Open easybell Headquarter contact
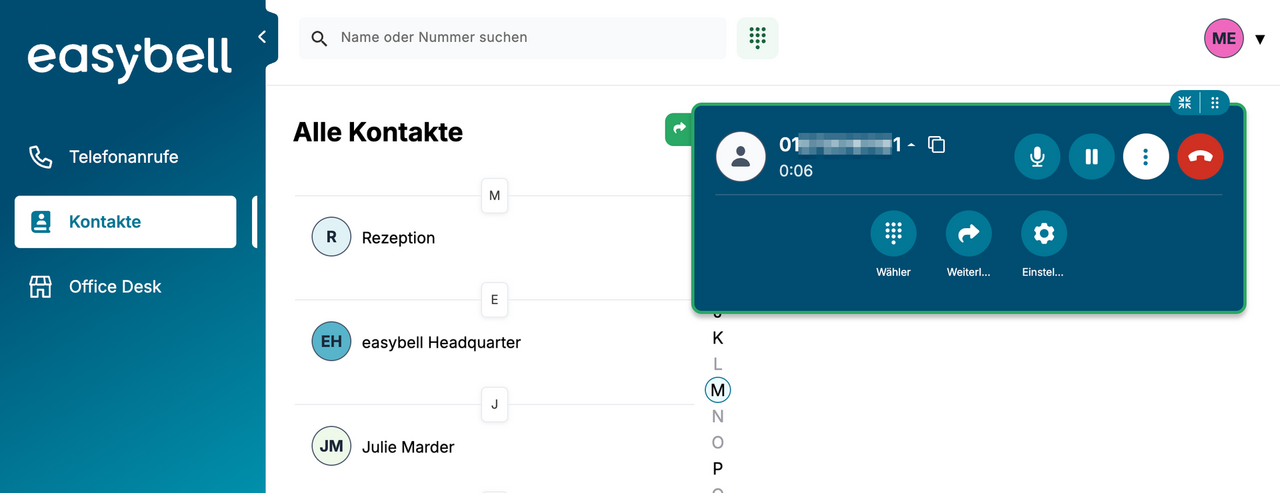 [440, 342]
